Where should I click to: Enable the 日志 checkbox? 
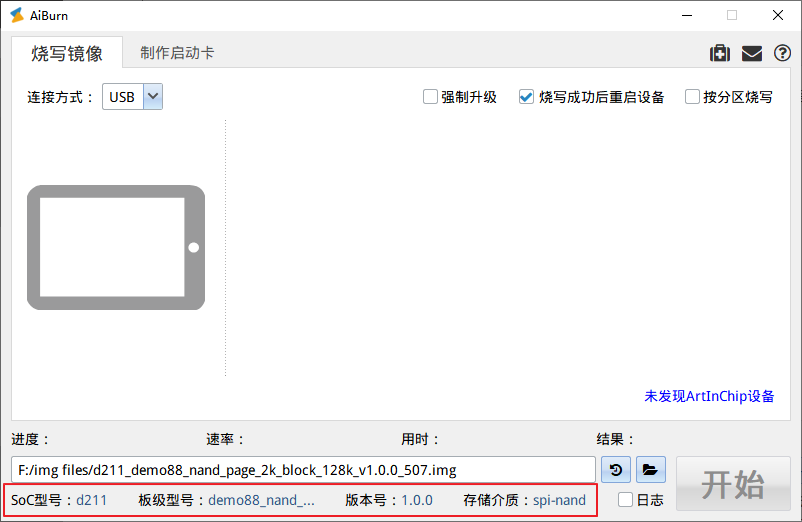coord(625,500)
